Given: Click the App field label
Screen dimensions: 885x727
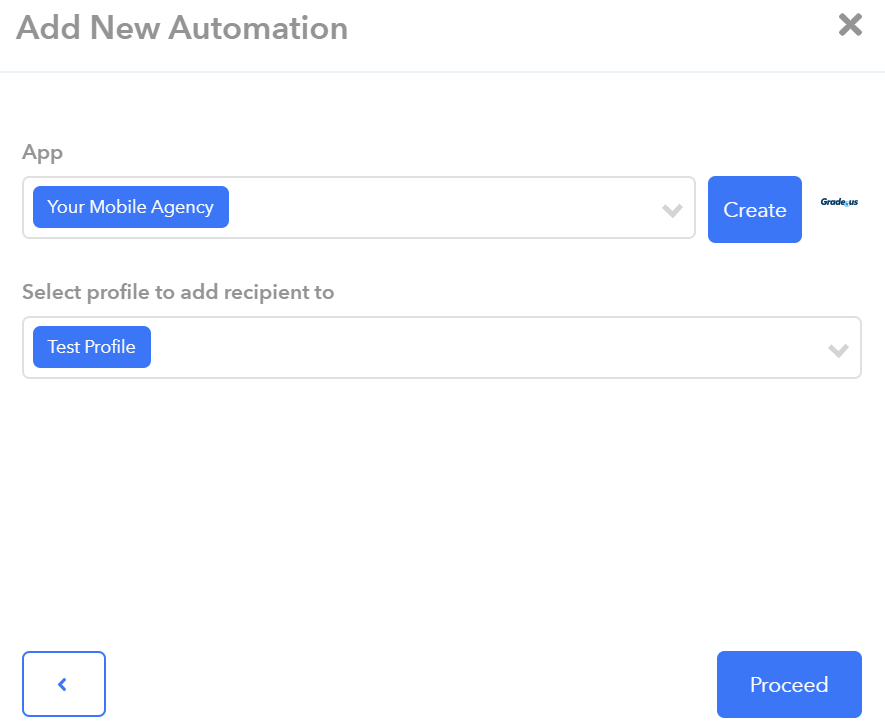Looking at the screenshot, I should (x=42, y=152).
